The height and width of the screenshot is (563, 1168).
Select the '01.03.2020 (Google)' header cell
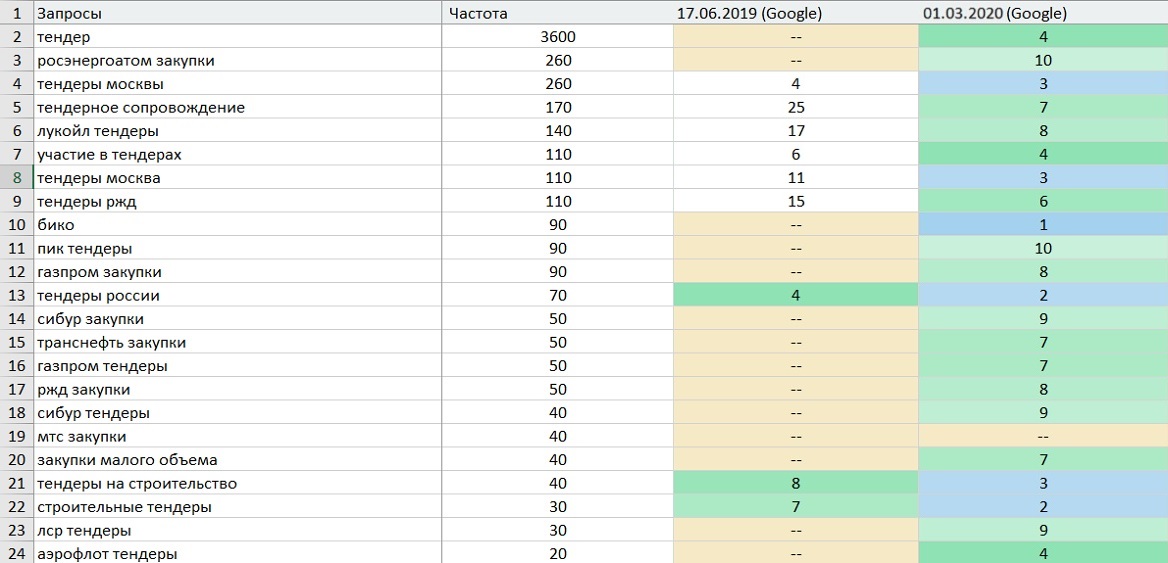(x=1043, y=13)
